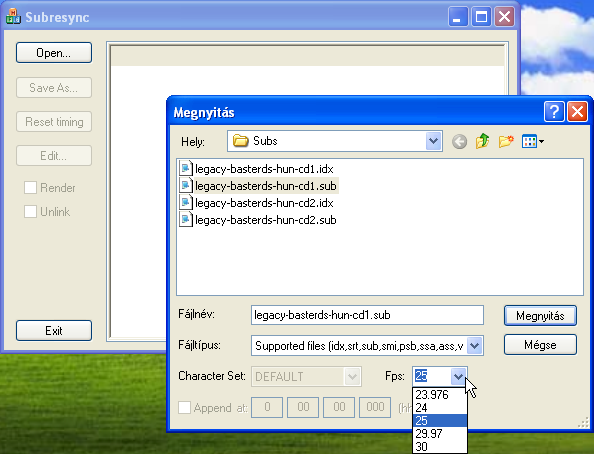The height and width of the screenshot is (454, 594).
Task: Click the Back navigation arrow icon
Action: click(459, 142)
